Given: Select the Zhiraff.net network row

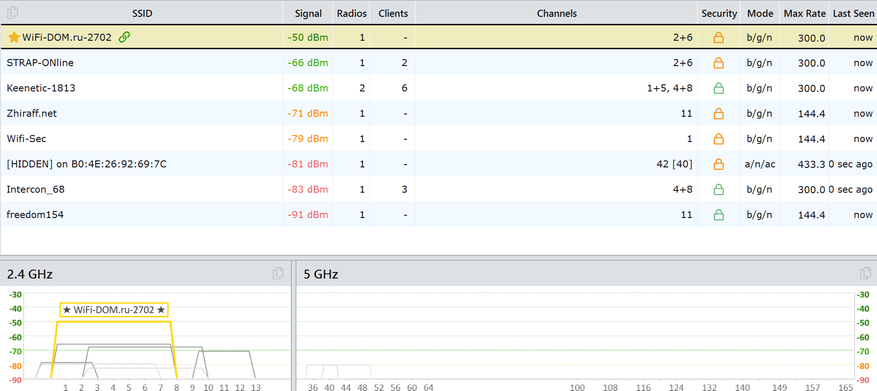Looking at the screenshot, I should tap(438, 114).
